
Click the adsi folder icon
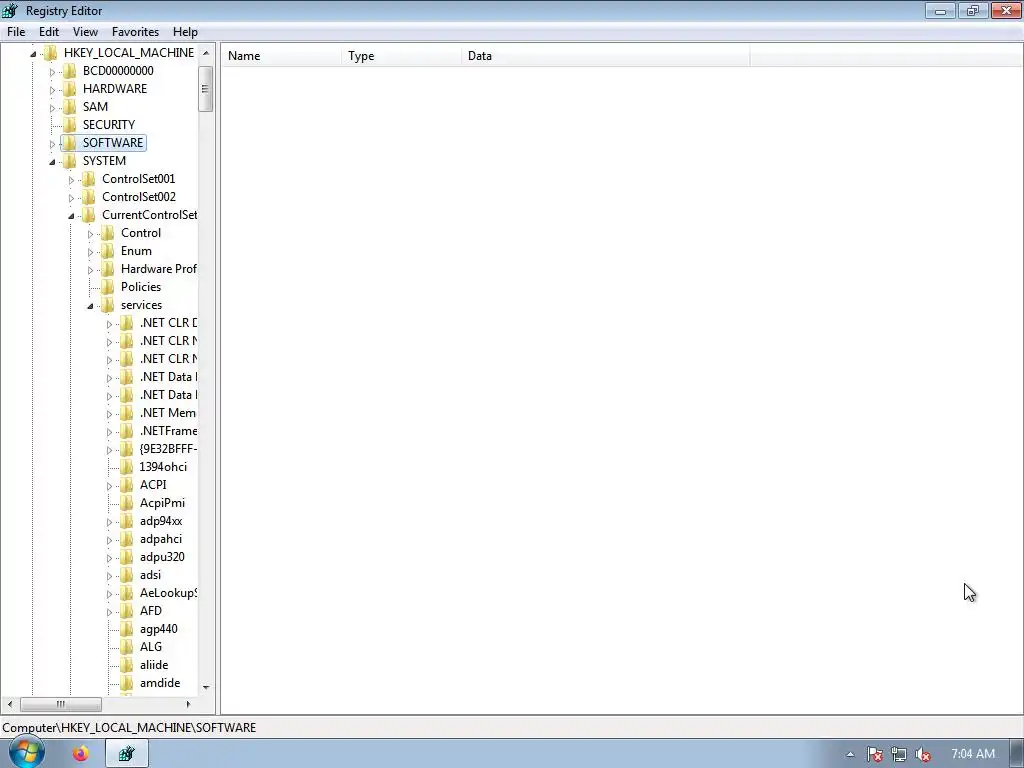[x=127, y=575]
